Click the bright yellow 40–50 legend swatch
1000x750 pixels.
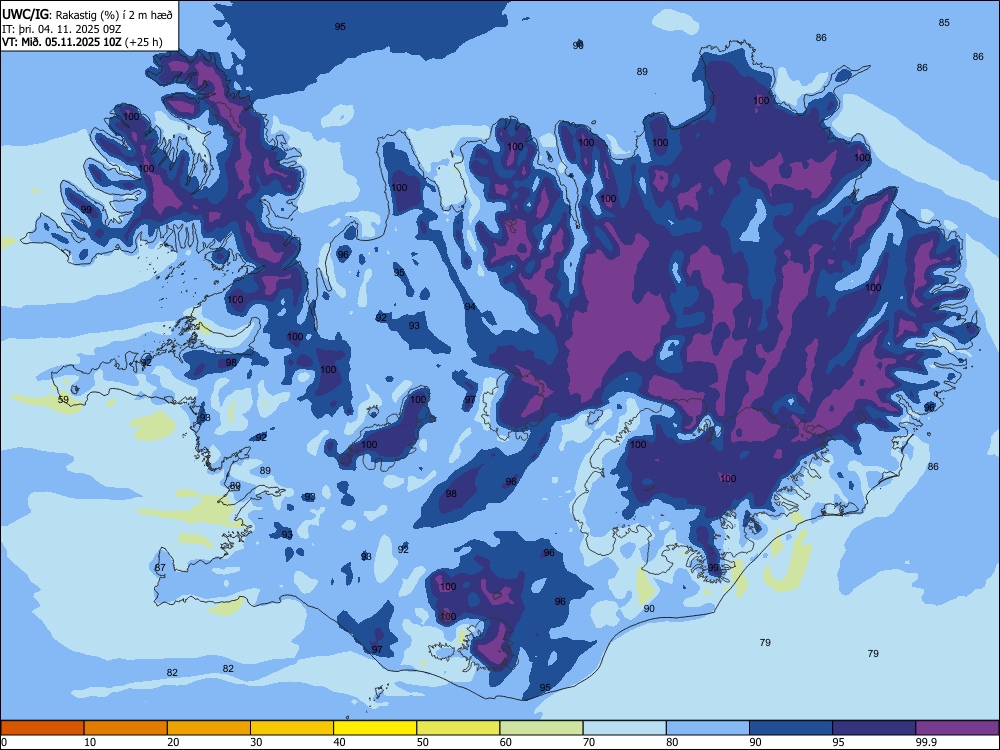coord(375,728)
